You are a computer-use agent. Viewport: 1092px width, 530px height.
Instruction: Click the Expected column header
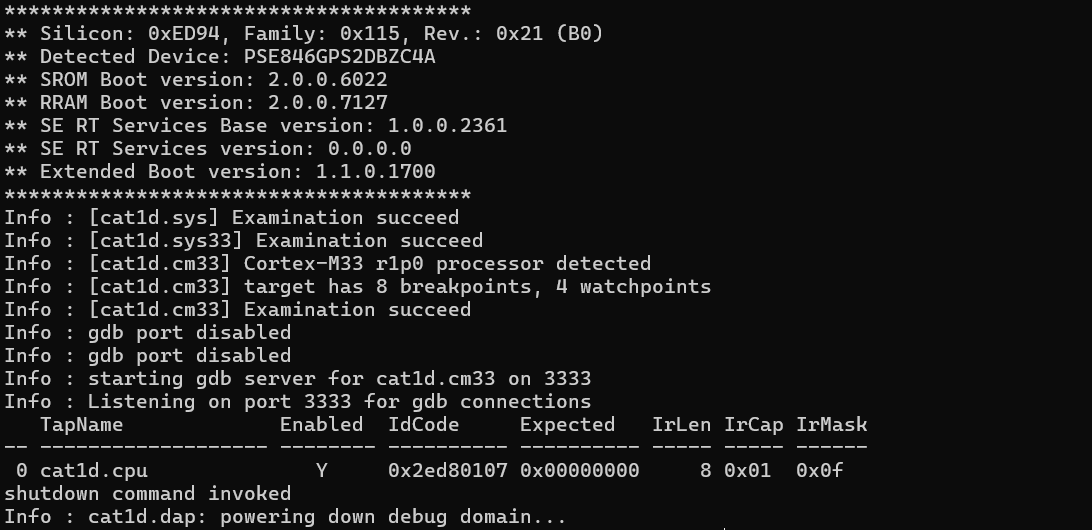tap(567, 425)
